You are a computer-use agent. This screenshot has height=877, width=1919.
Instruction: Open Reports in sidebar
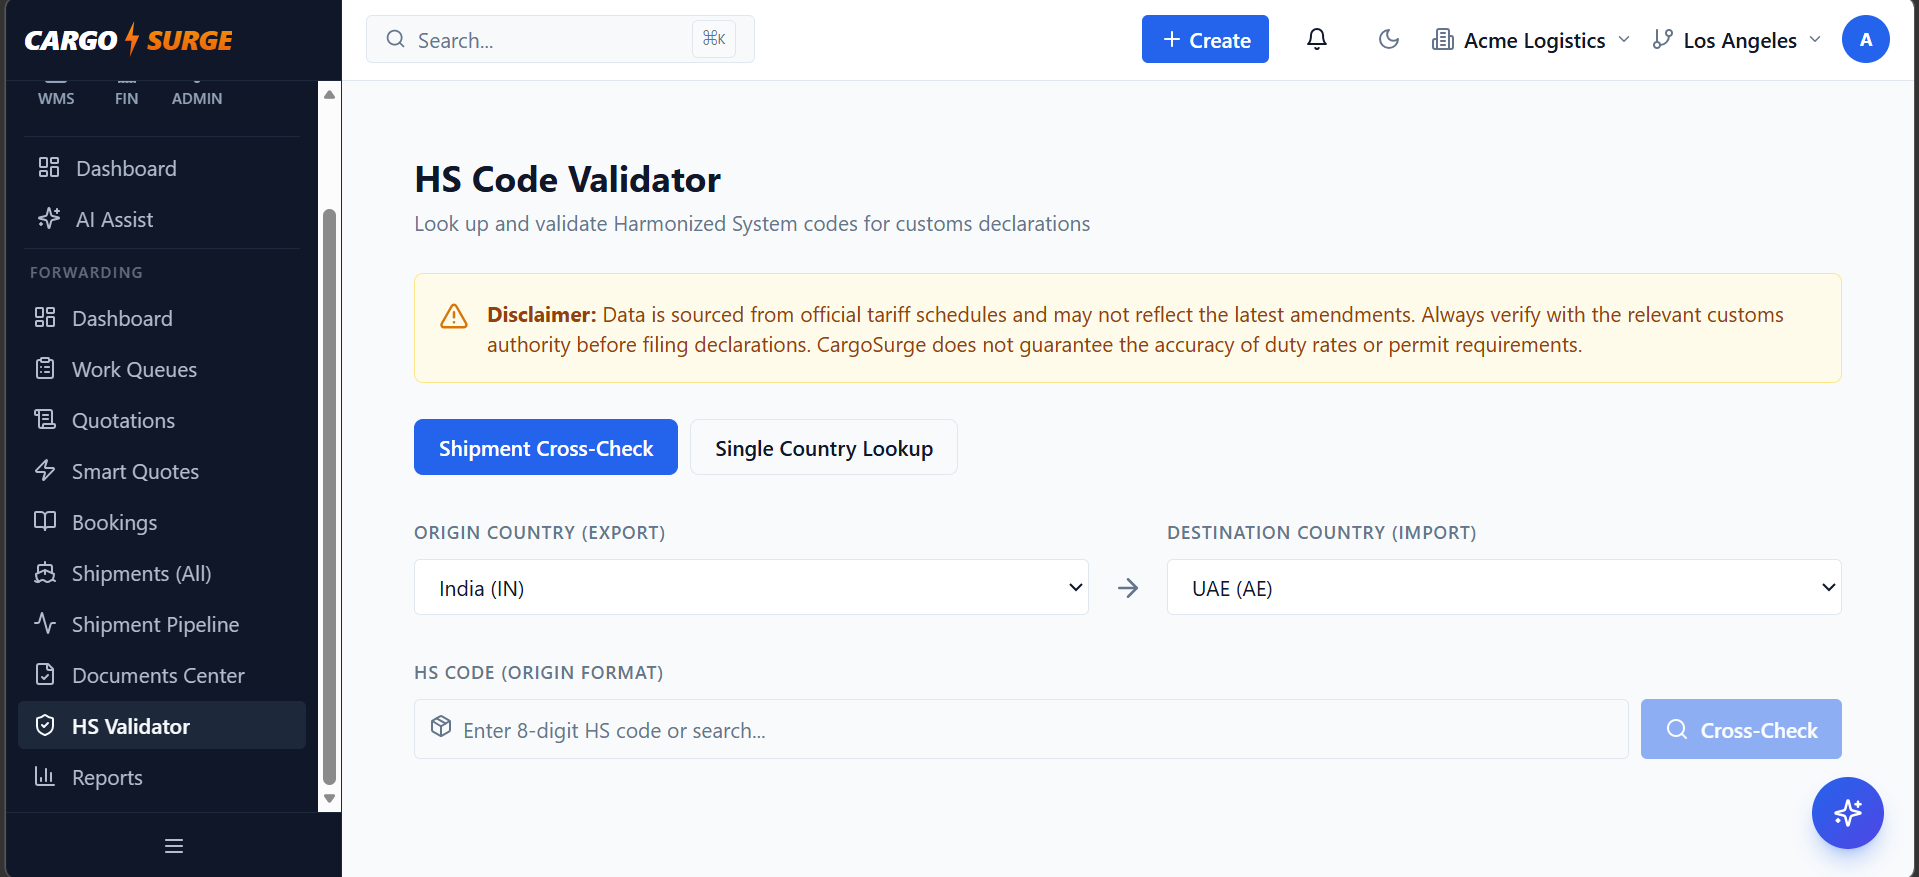(160, 777)
